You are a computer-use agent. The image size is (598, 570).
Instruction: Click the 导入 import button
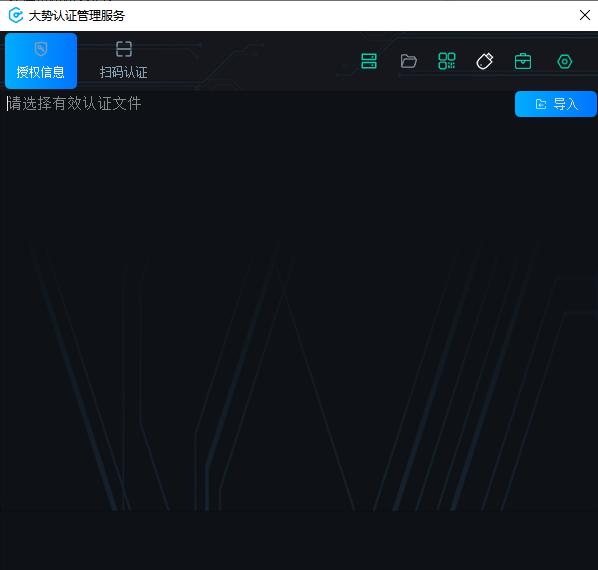[555, 104]
